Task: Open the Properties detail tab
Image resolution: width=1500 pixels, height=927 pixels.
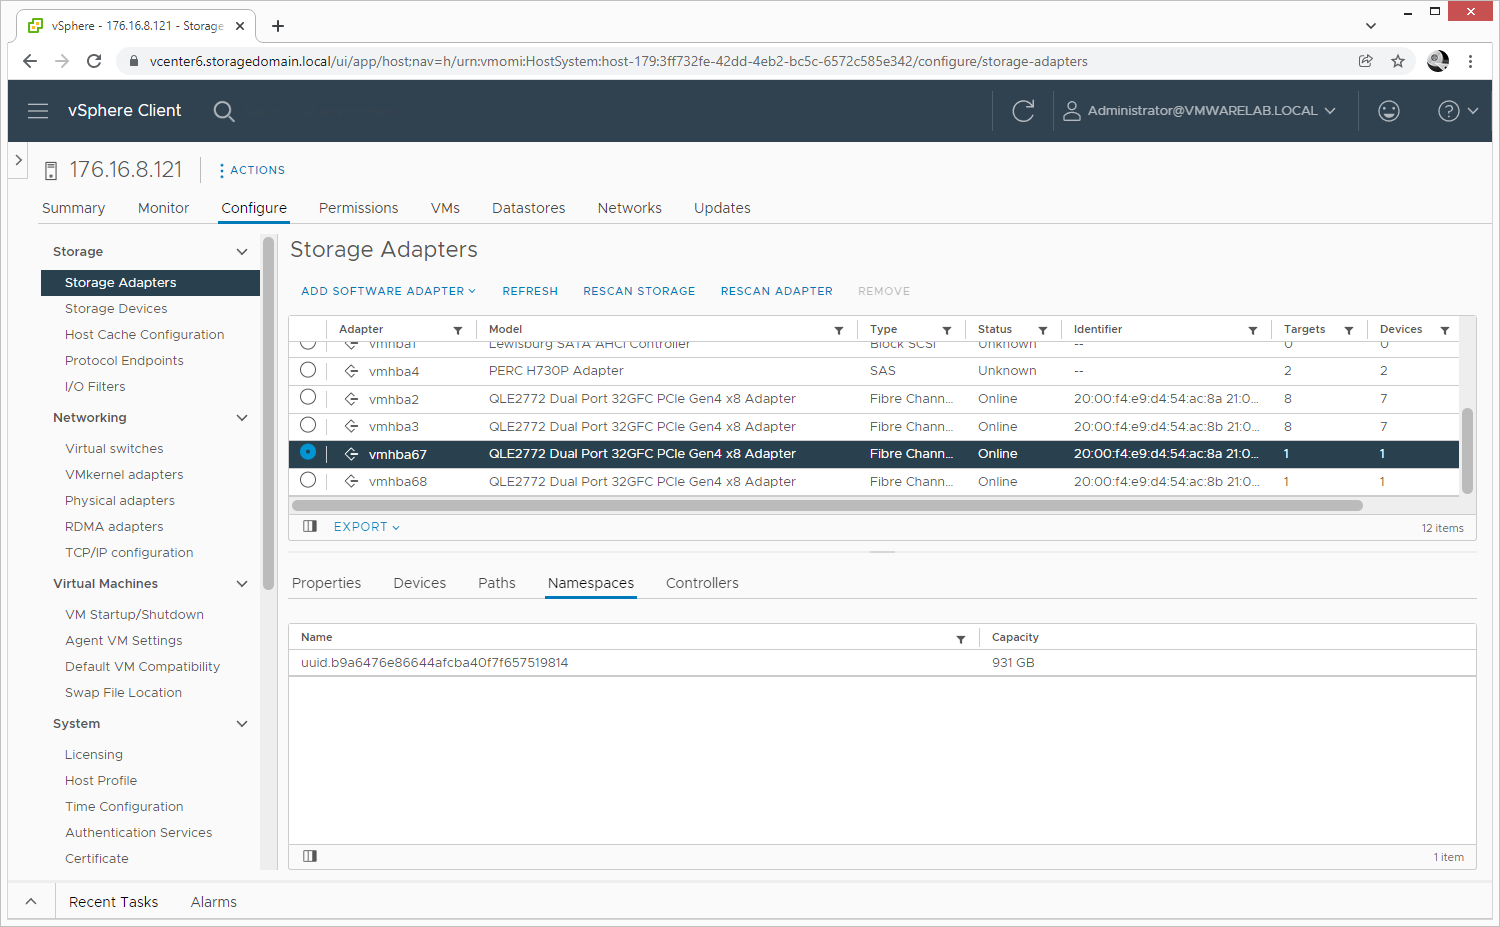Action: (x=326, y=583)
